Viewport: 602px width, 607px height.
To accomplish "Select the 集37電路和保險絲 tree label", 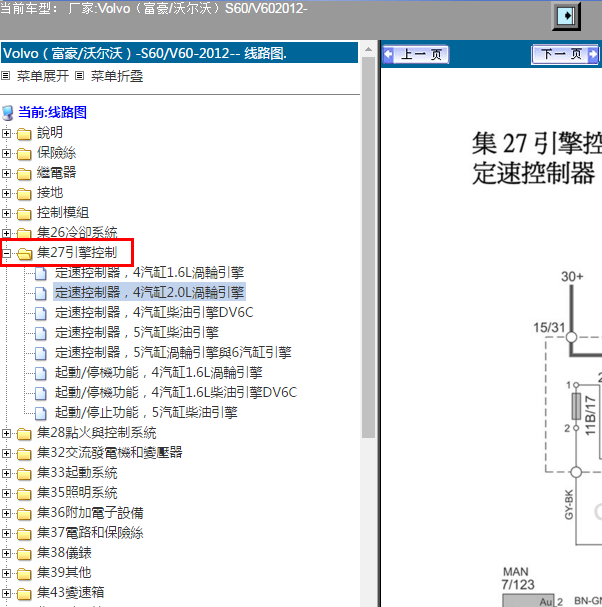I will pyautogui.click(x=90, y=533).
